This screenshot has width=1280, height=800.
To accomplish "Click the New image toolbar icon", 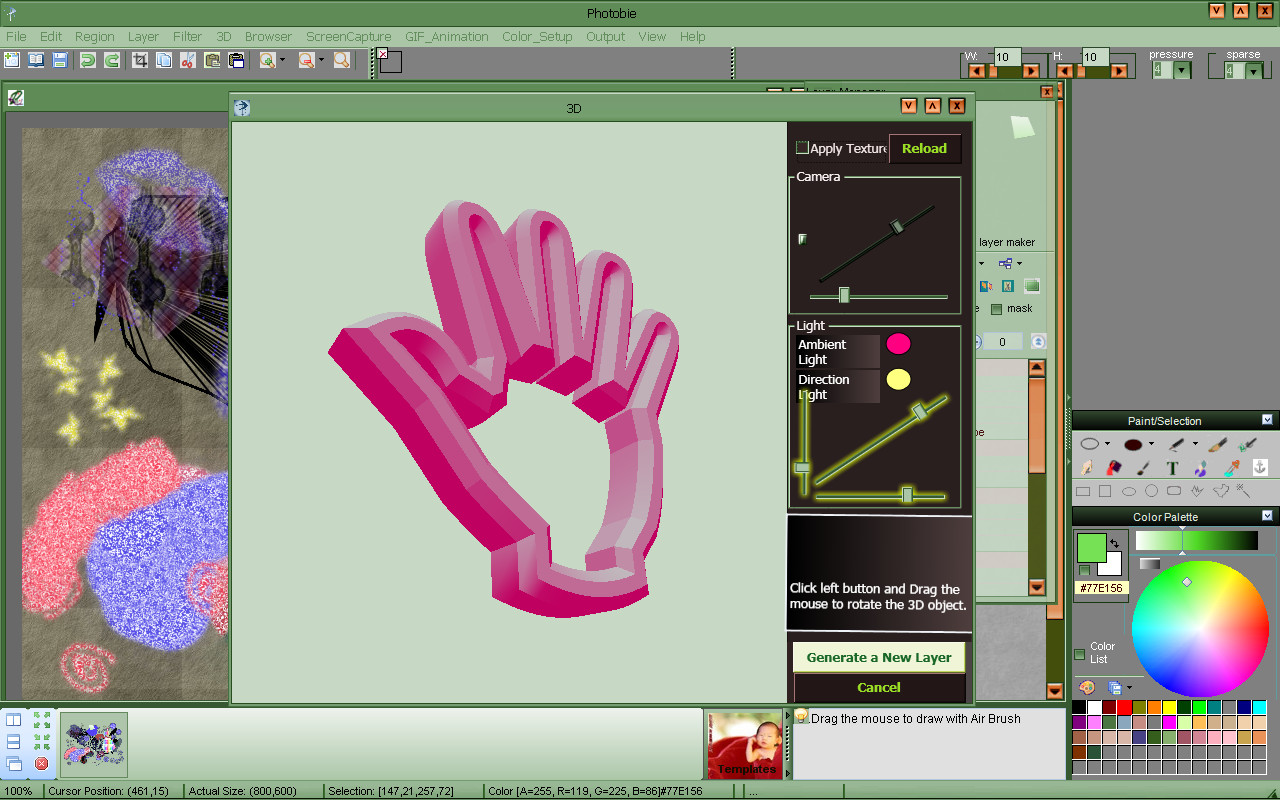I will tap(12, 60).
